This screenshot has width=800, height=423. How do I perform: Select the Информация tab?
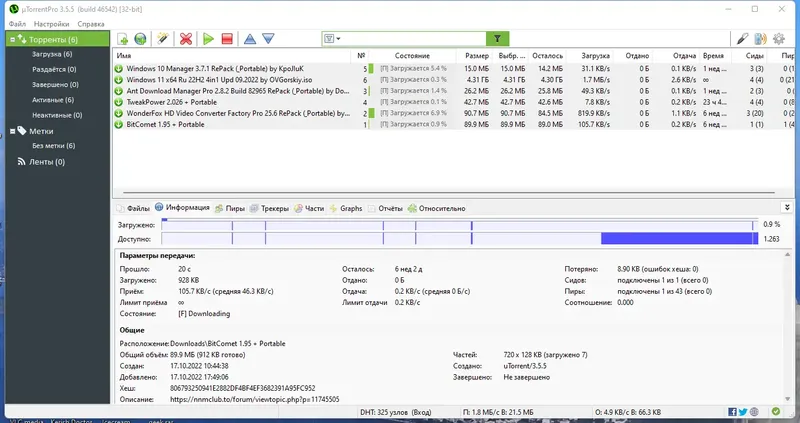pos(182,207)
